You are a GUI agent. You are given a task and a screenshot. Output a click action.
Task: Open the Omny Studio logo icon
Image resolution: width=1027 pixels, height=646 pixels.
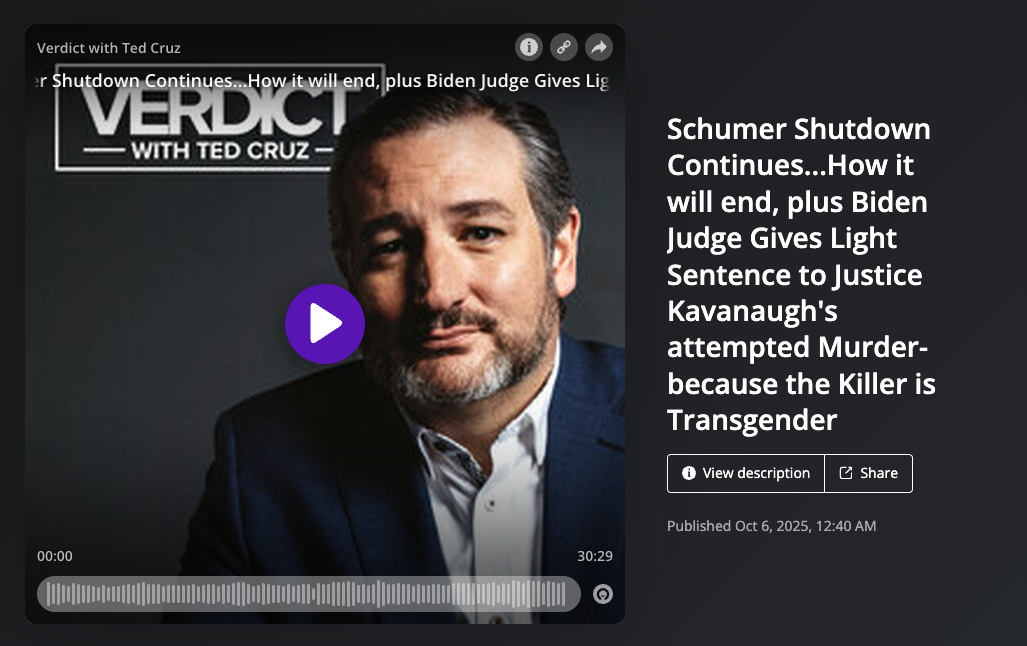(x=603, y=594)
